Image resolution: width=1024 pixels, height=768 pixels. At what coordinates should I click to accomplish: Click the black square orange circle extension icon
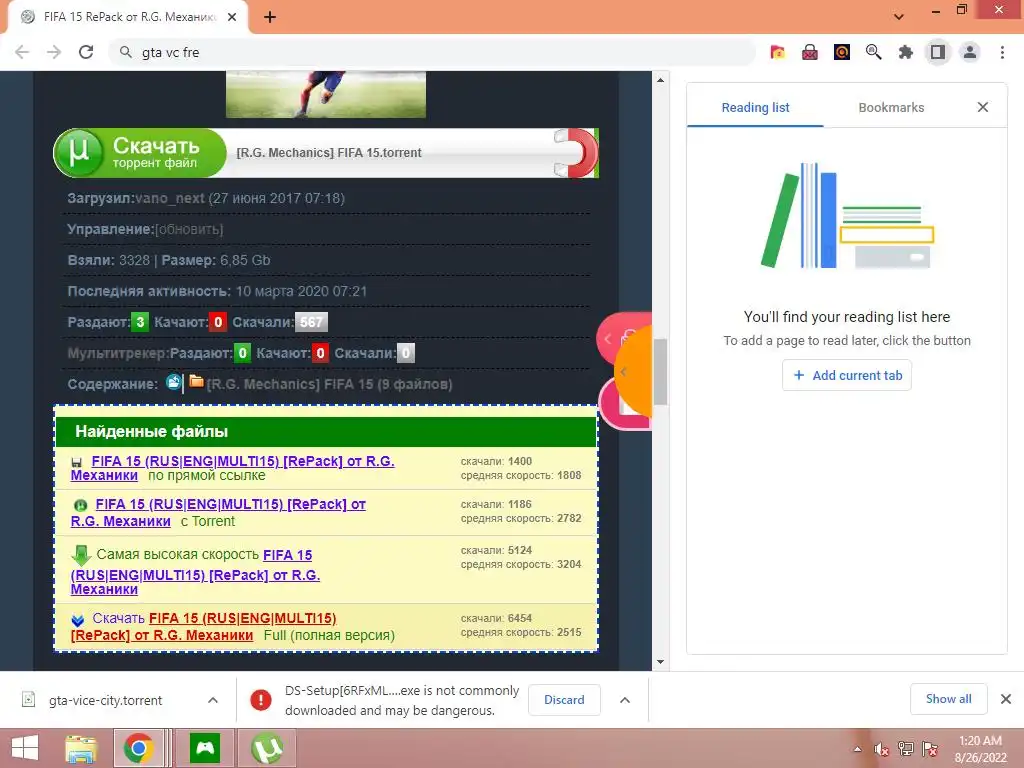[842, 52]
